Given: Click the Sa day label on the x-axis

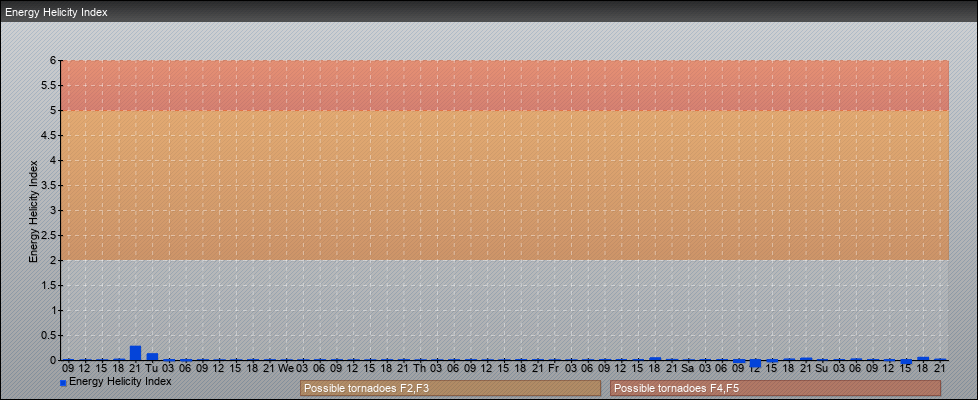Looking at the screenshot, I should click(x=688, y=368).
